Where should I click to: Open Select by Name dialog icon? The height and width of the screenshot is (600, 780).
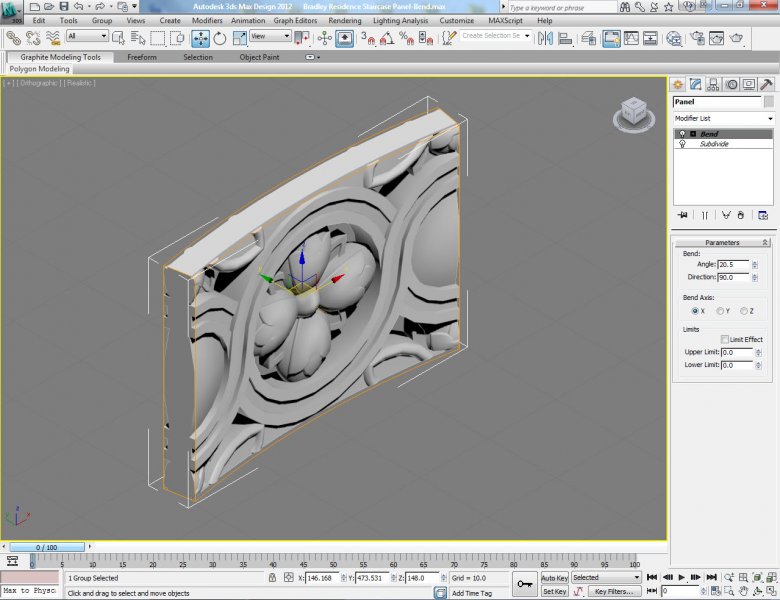pyautogui.click(x=138, y=38)
